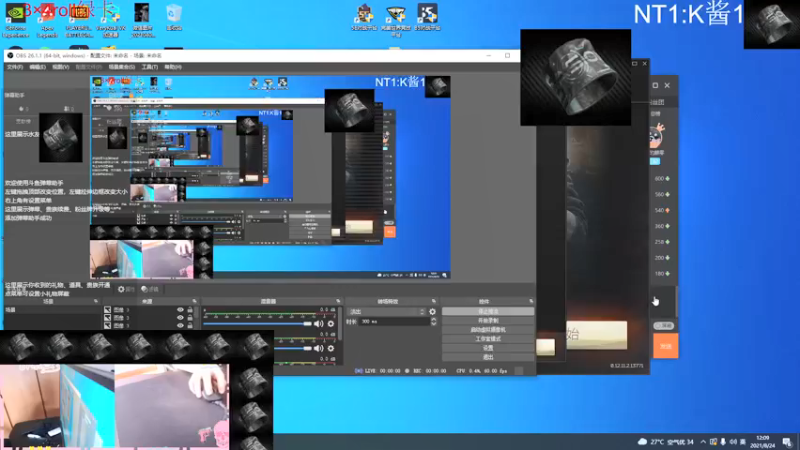Mute the first audio mixer channel
800x450 pixels.
point(319,323)
